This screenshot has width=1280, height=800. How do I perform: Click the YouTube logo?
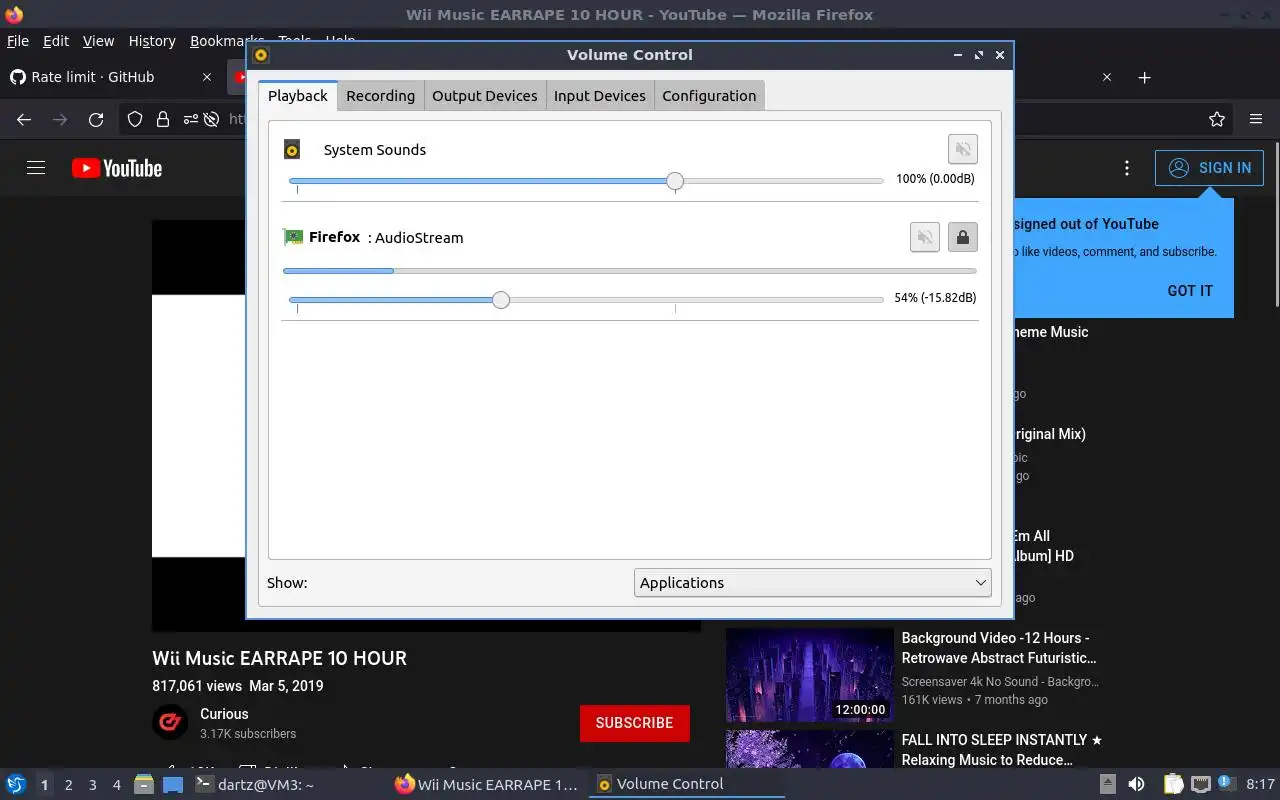click(x=117, y=168)
